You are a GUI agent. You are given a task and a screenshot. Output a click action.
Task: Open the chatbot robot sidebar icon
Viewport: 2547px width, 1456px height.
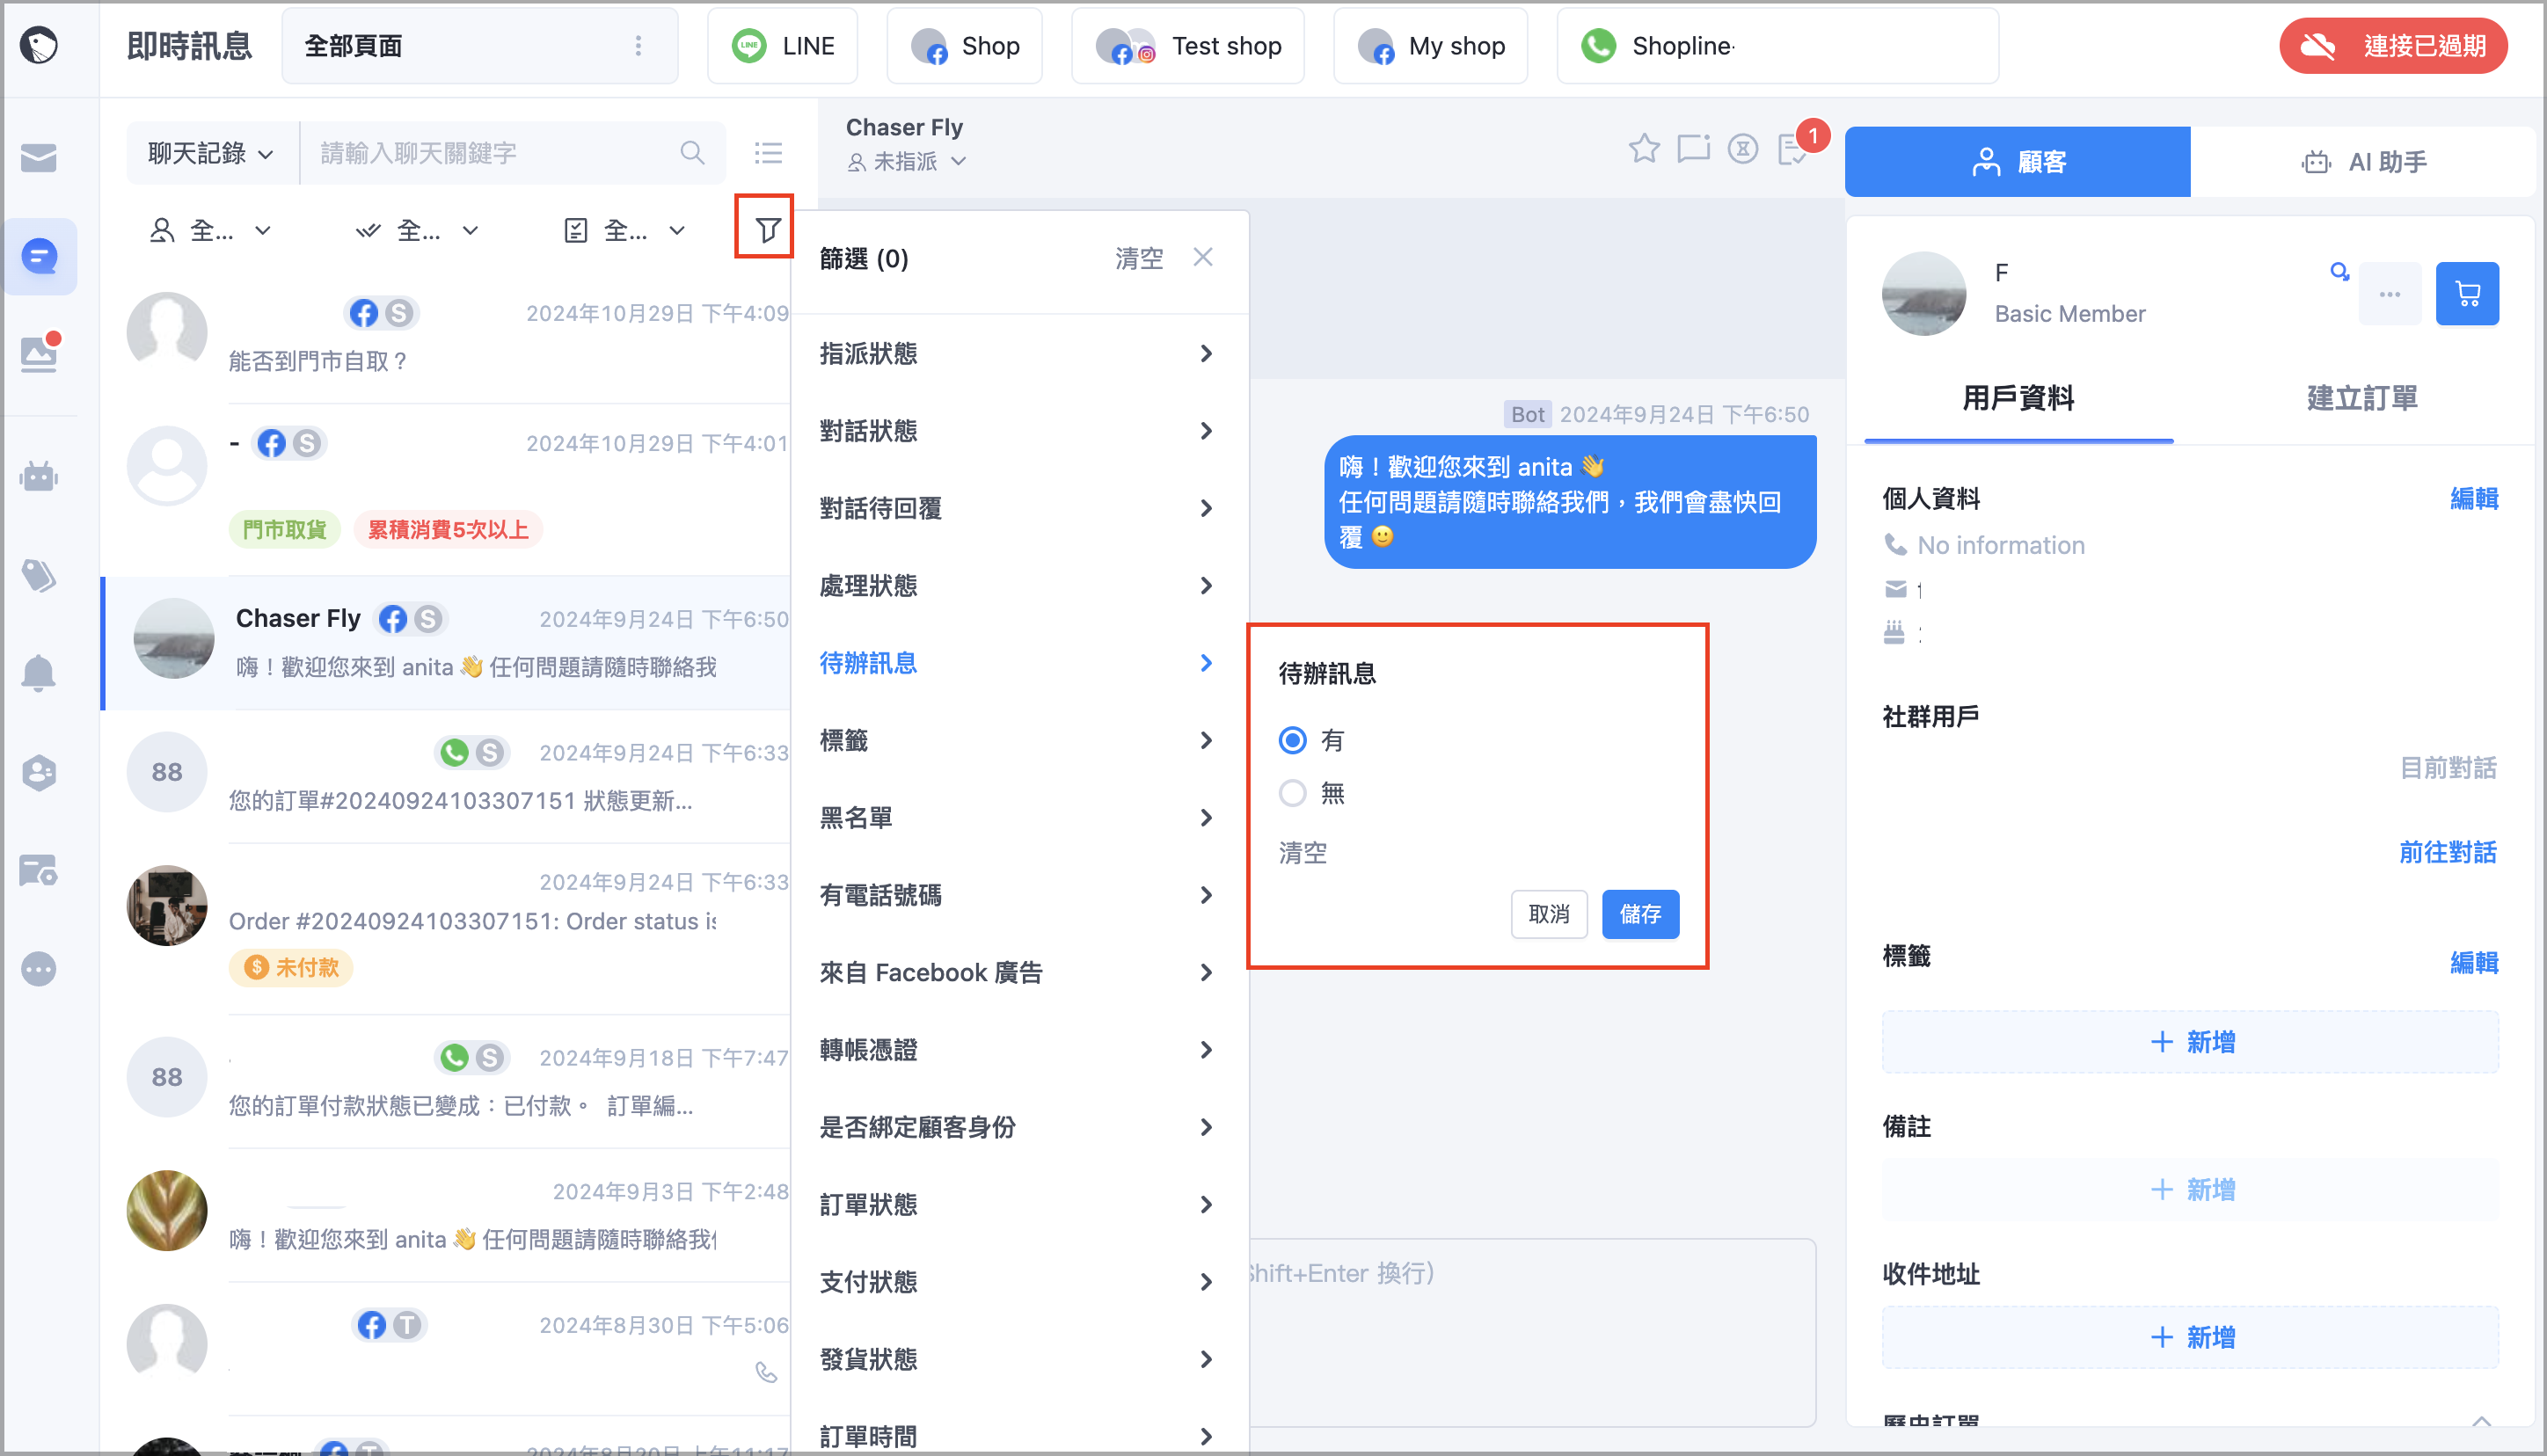39,476
